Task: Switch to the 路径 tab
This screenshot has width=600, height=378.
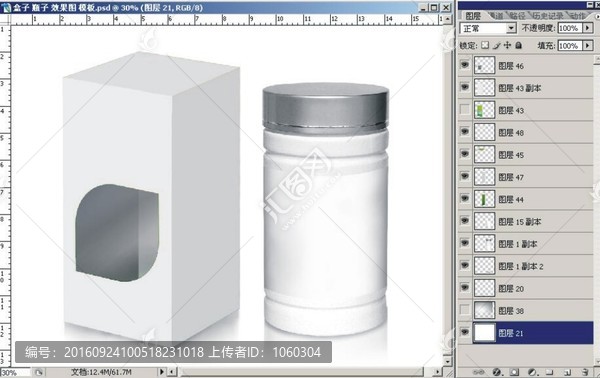Action: (x=517, y=16)
